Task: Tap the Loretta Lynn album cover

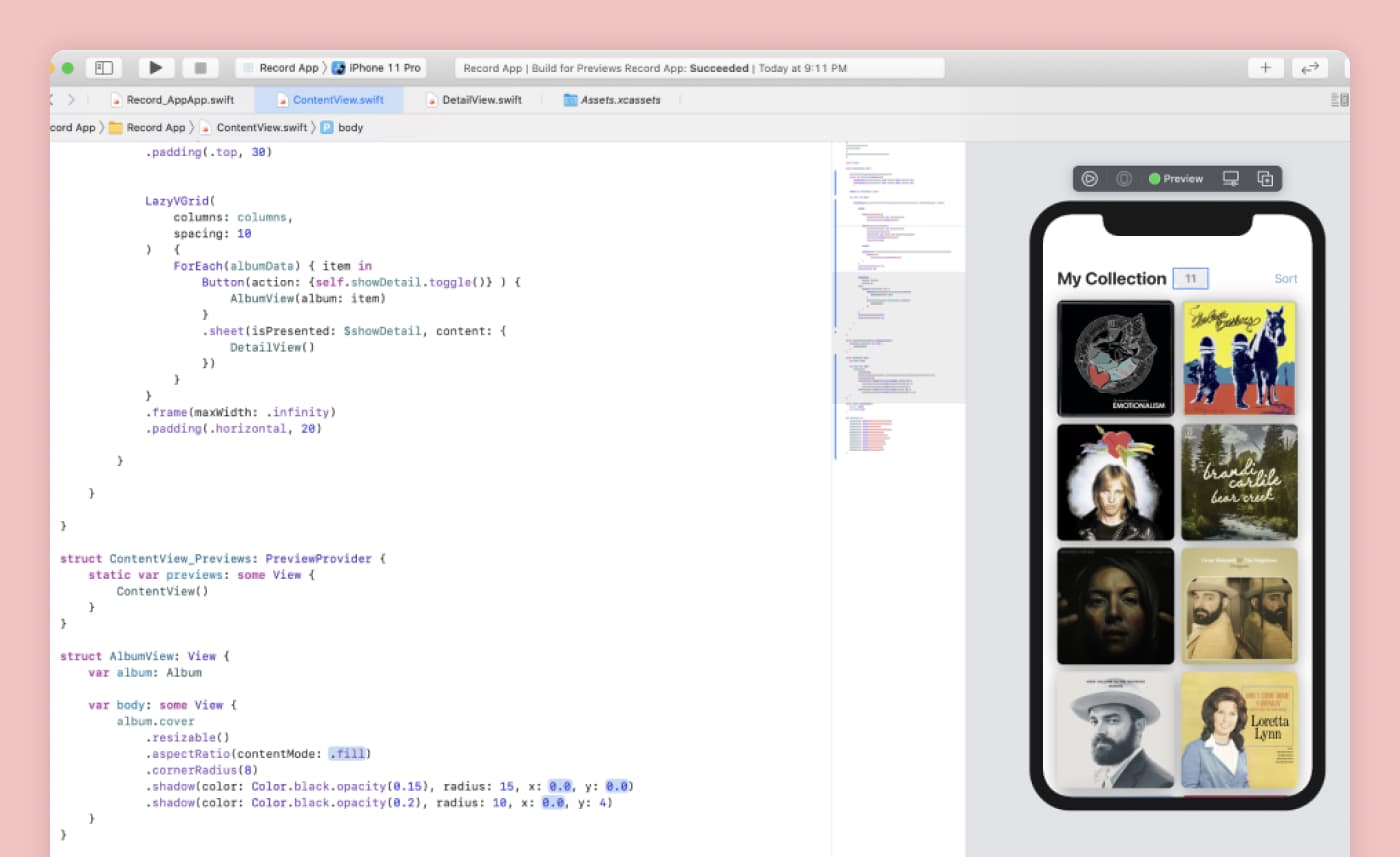Action: [1239, 729]
